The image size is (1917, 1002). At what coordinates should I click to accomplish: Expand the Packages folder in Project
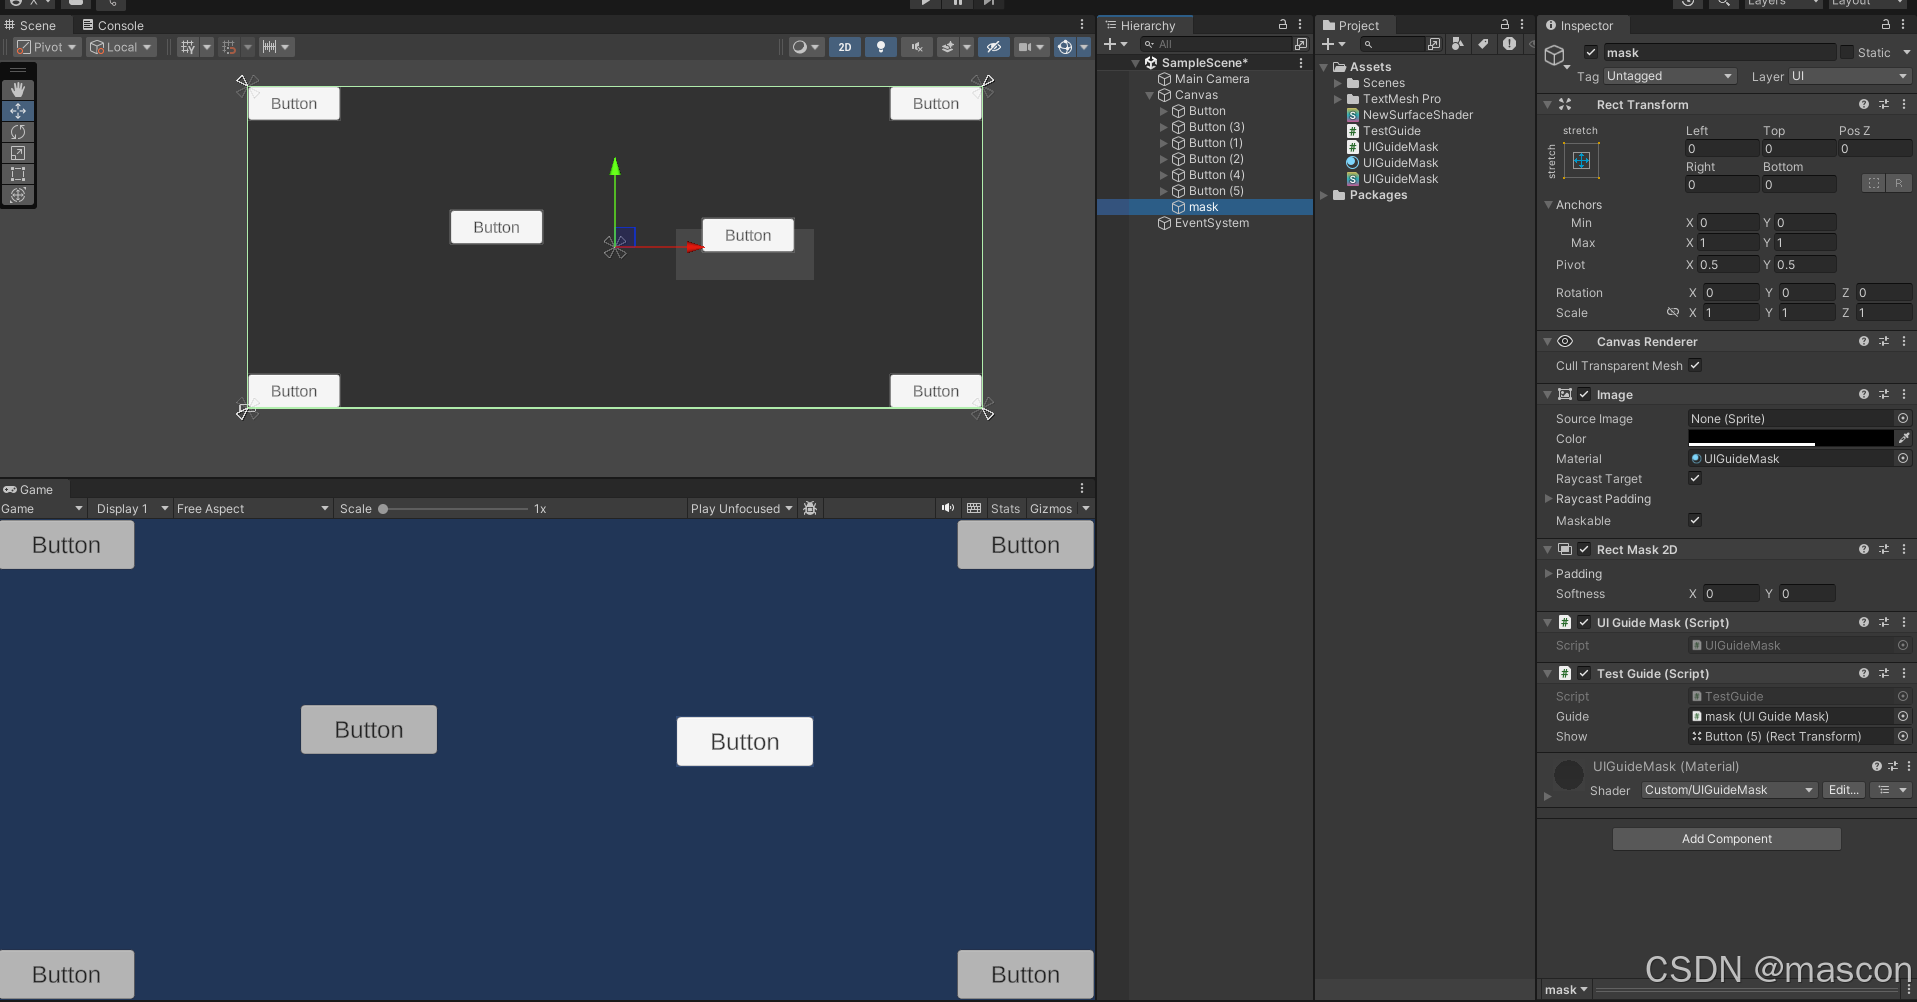1324,195
